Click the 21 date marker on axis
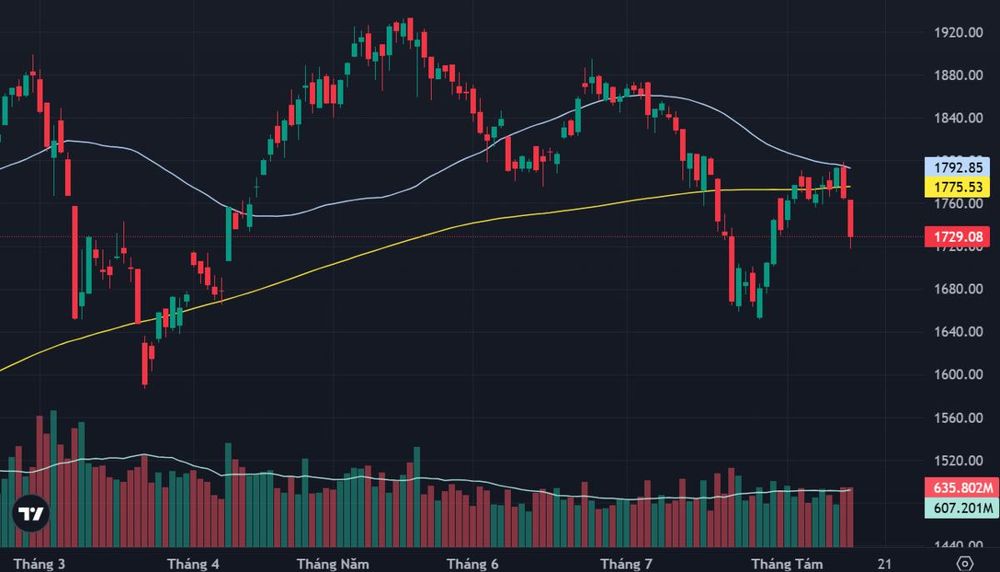This screenshot has height=572, width=1000. pos(884,564)
